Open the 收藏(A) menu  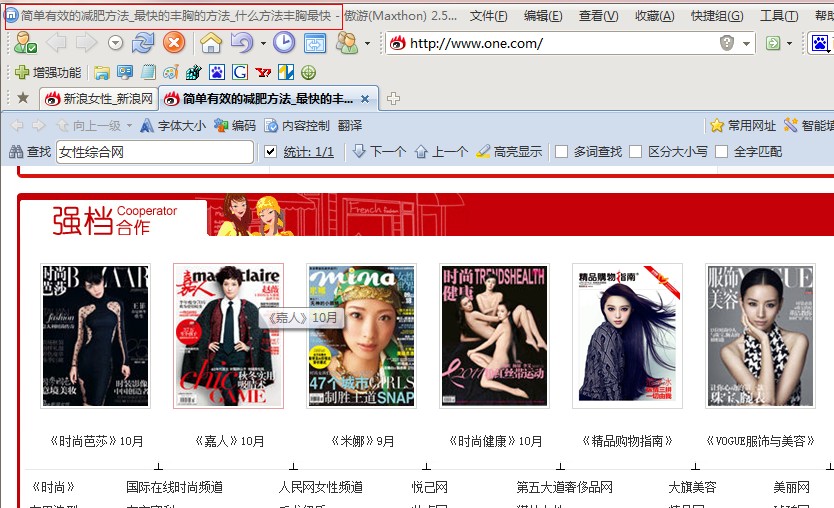[x=654, y=16]
